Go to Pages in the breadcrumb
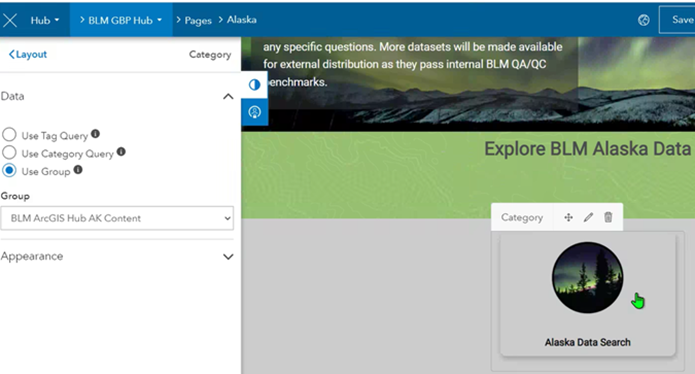Viewport: 695px width, 374px height. [x=198, y=20]
